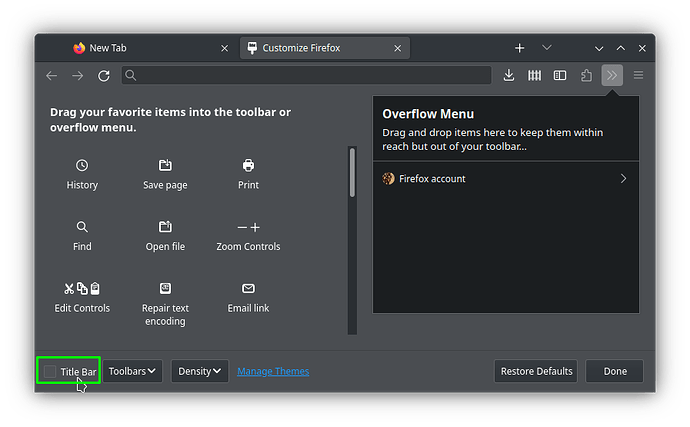This screenshot has height=427, width=690.
Task: Click the Done button
Action: point(615,371)
